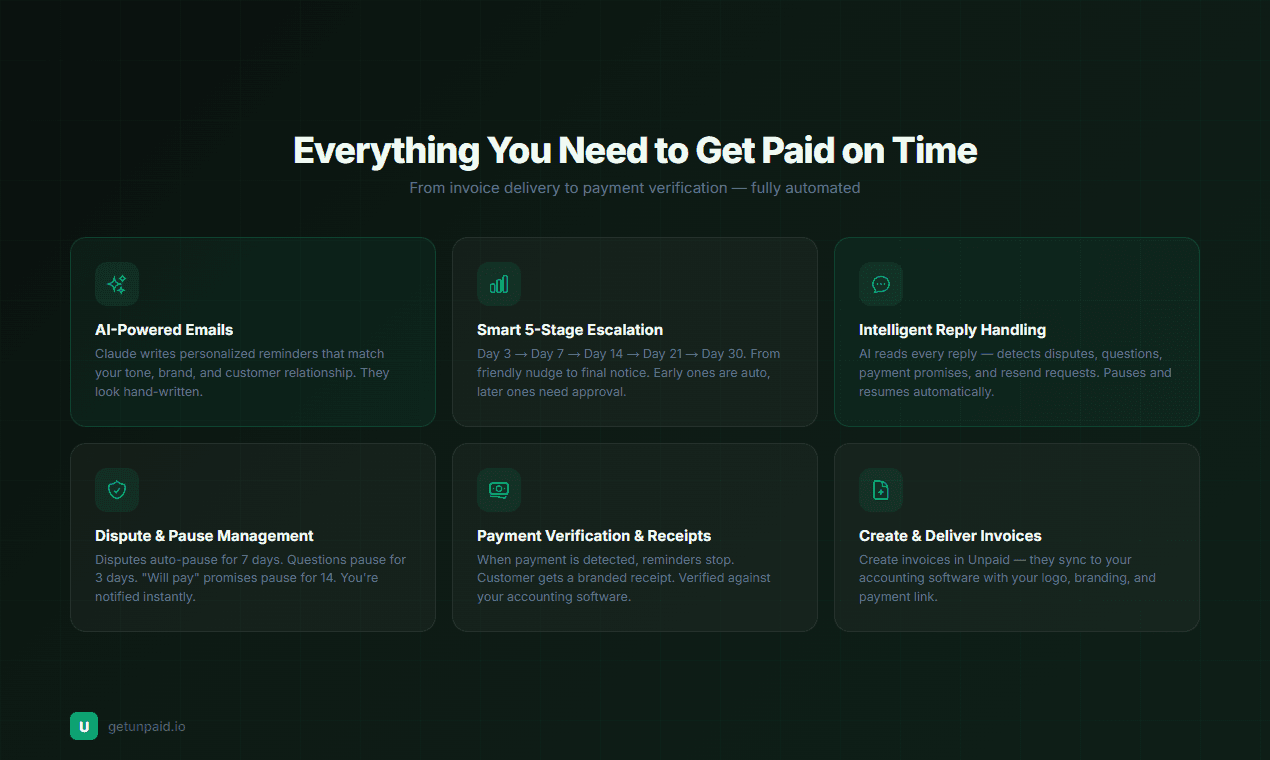
Task: Select the Dispute & Pause Management heading
Action: click(204, 536)
